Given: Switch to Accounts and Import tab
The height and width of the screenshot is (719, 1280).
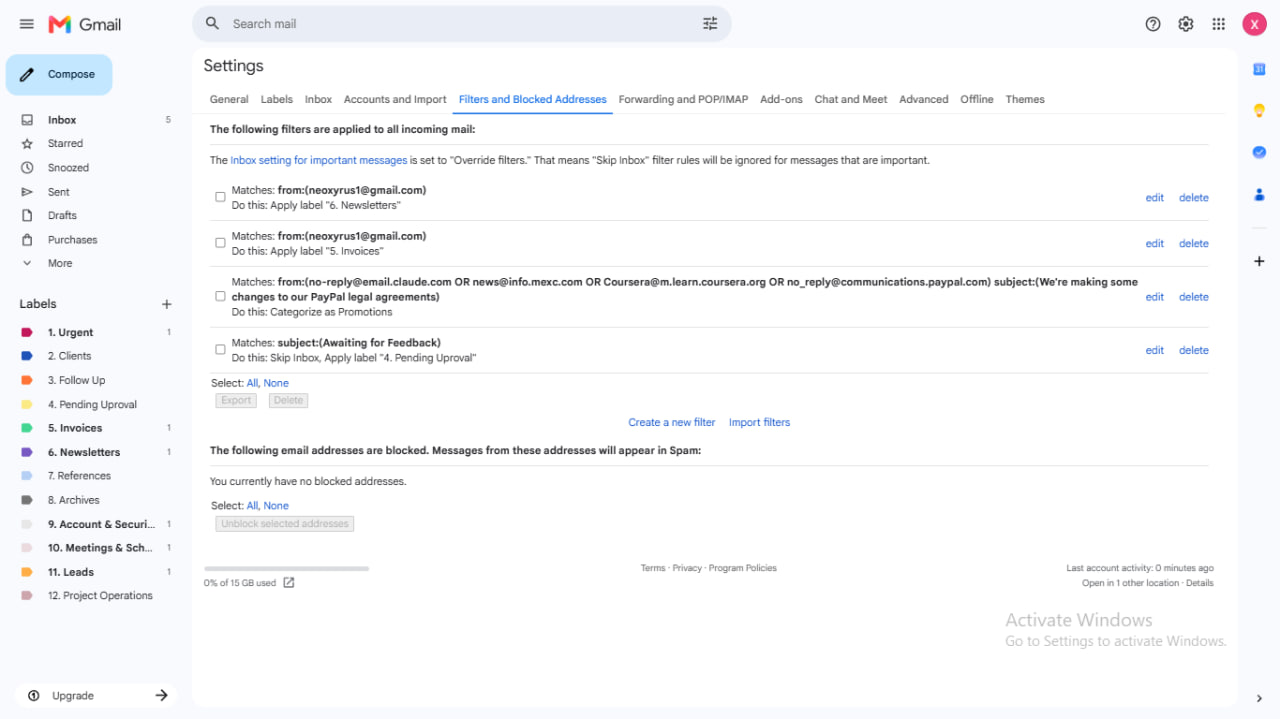Looking at the screenshot, I should [395, 99].
